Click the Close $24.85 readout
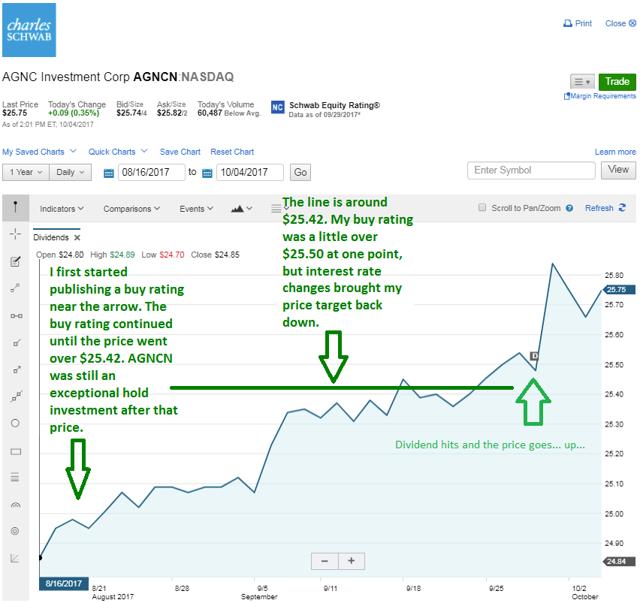Viewport: 640px width, 603px height. [215, 255]
